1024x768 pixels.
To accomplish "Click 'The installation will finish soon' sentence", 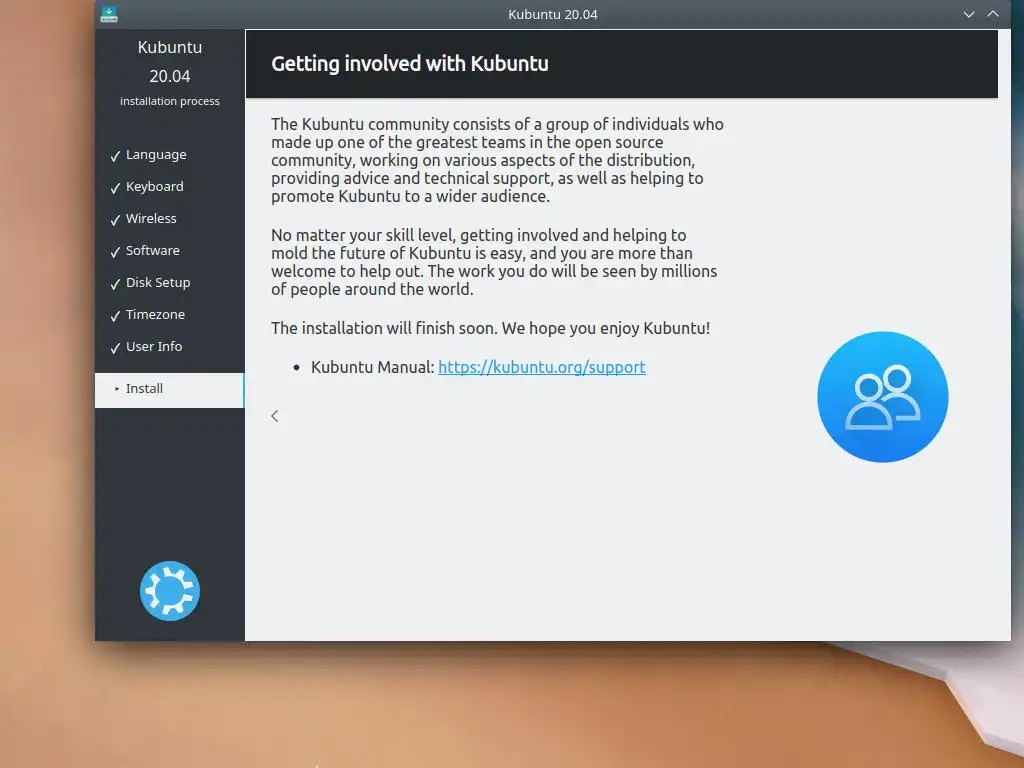I will tap(490, 328).
